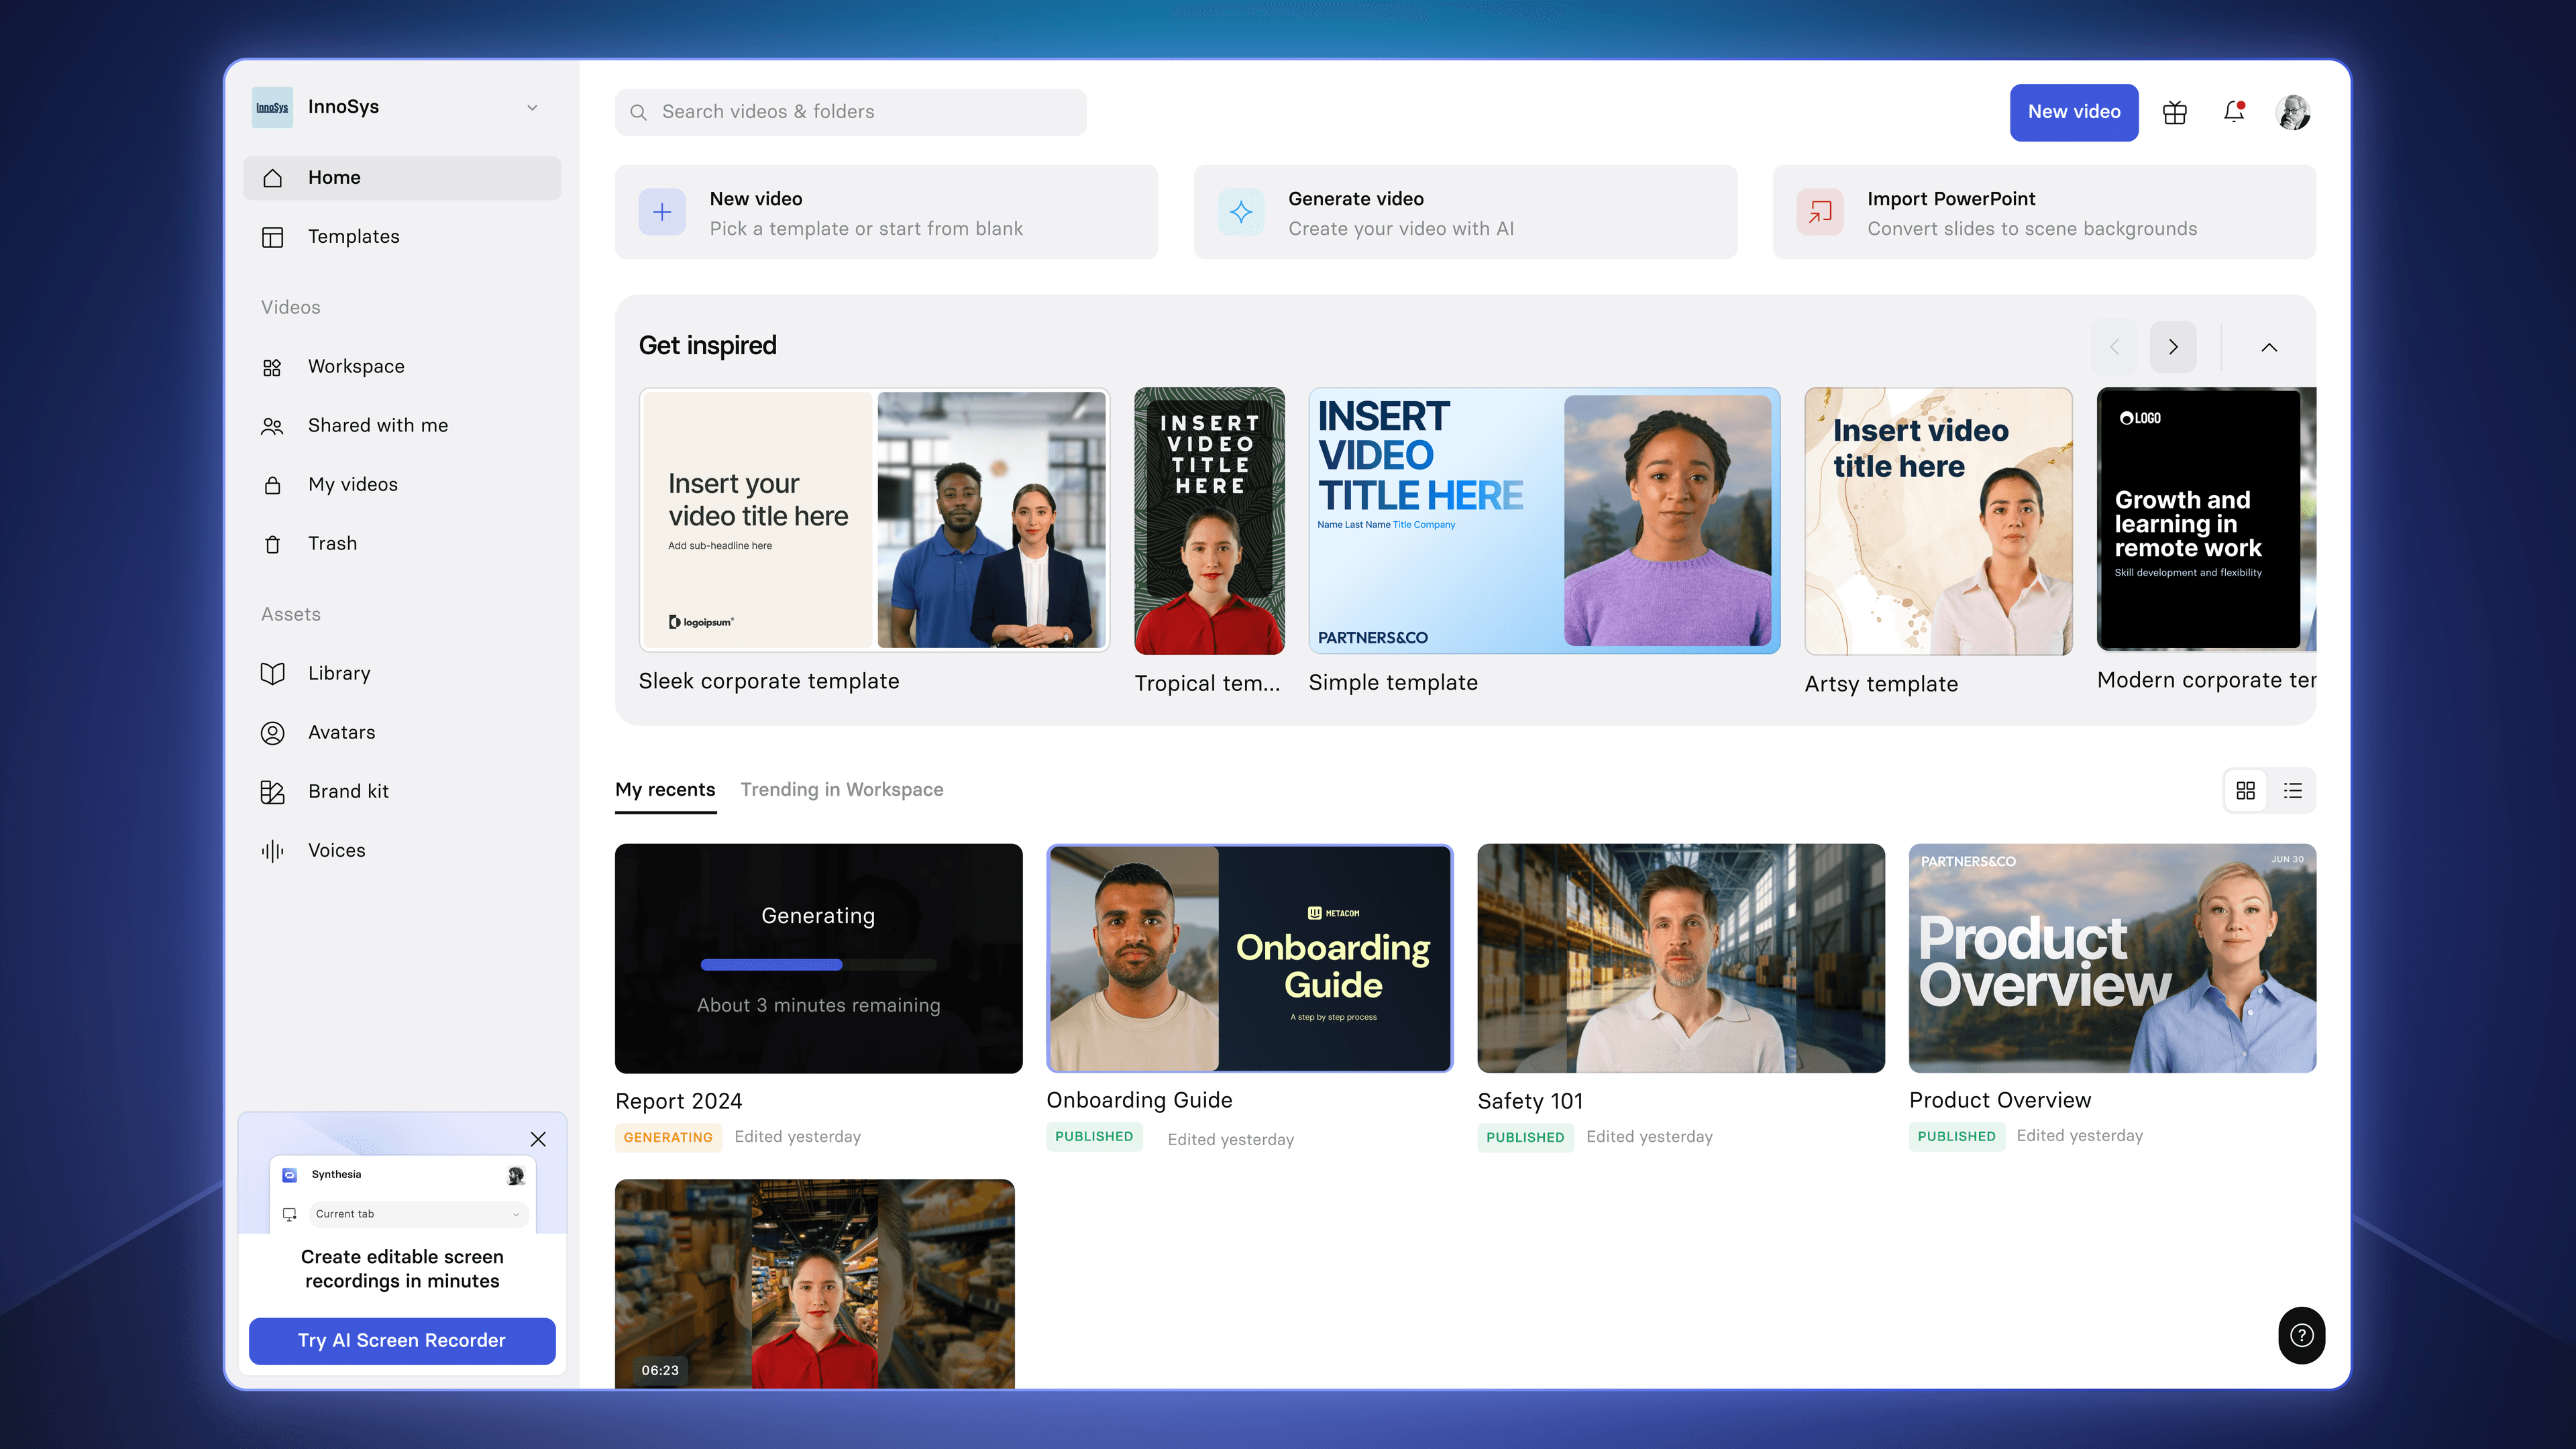2576x1449 pixels.
Task: Open the help question mark button
Action: 2301,1335
